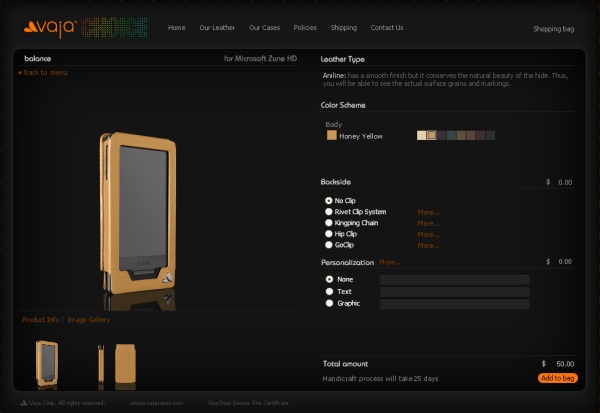Go to Our Cases
This screenshot has width=600, height=413.
tap(264, 28)
